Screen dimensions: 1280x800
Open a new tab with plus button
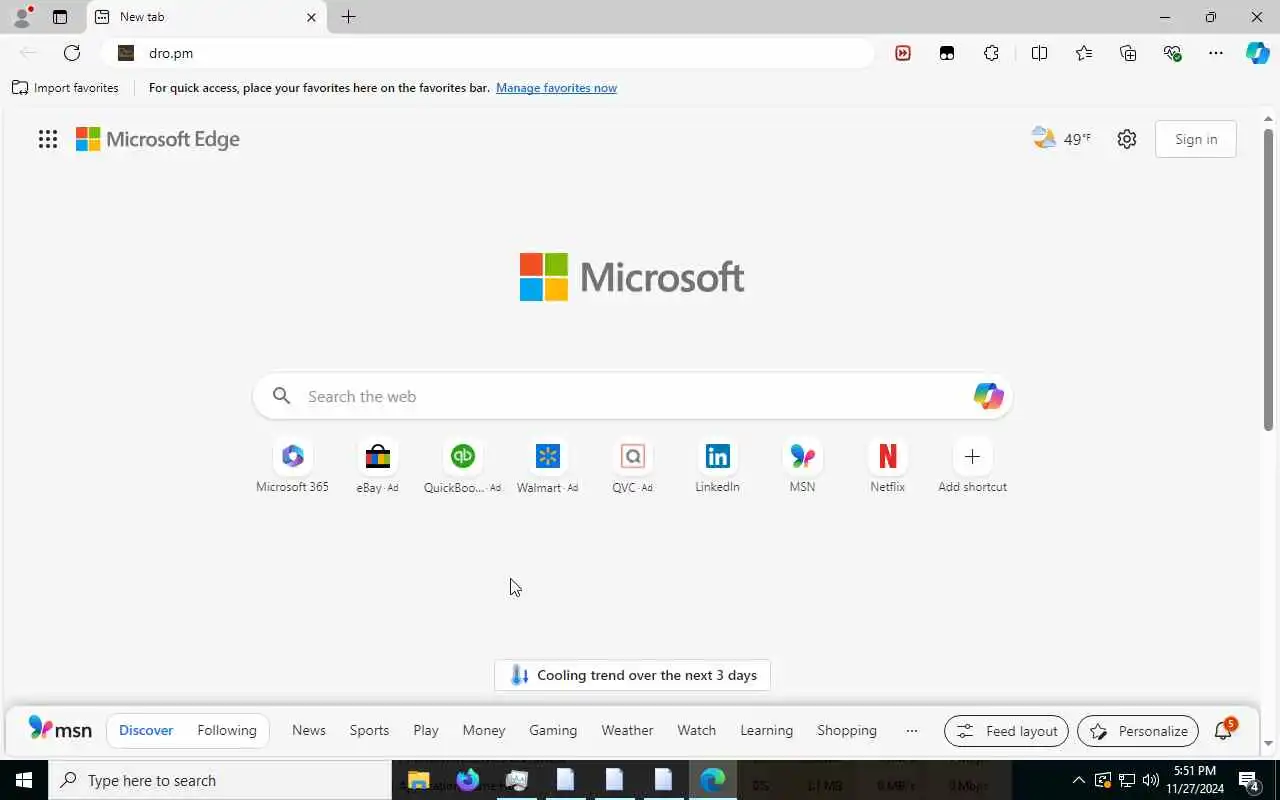coord(348,17)
